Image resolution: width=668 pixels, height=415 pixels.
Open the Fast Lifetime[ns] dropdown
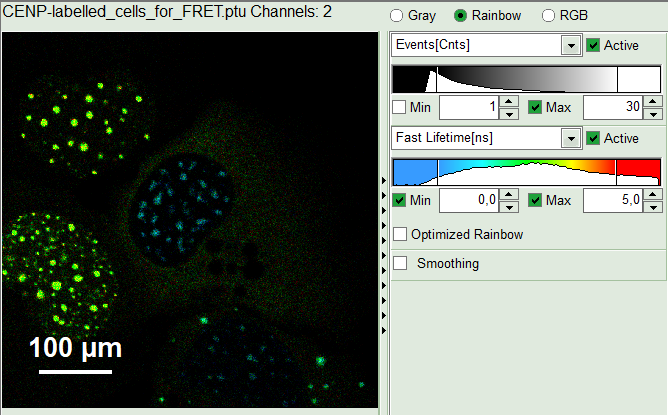click(x=570, y=138)
